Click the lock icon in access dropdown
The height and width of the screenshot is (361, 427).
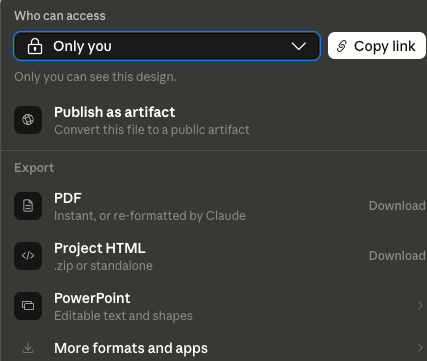35,46
